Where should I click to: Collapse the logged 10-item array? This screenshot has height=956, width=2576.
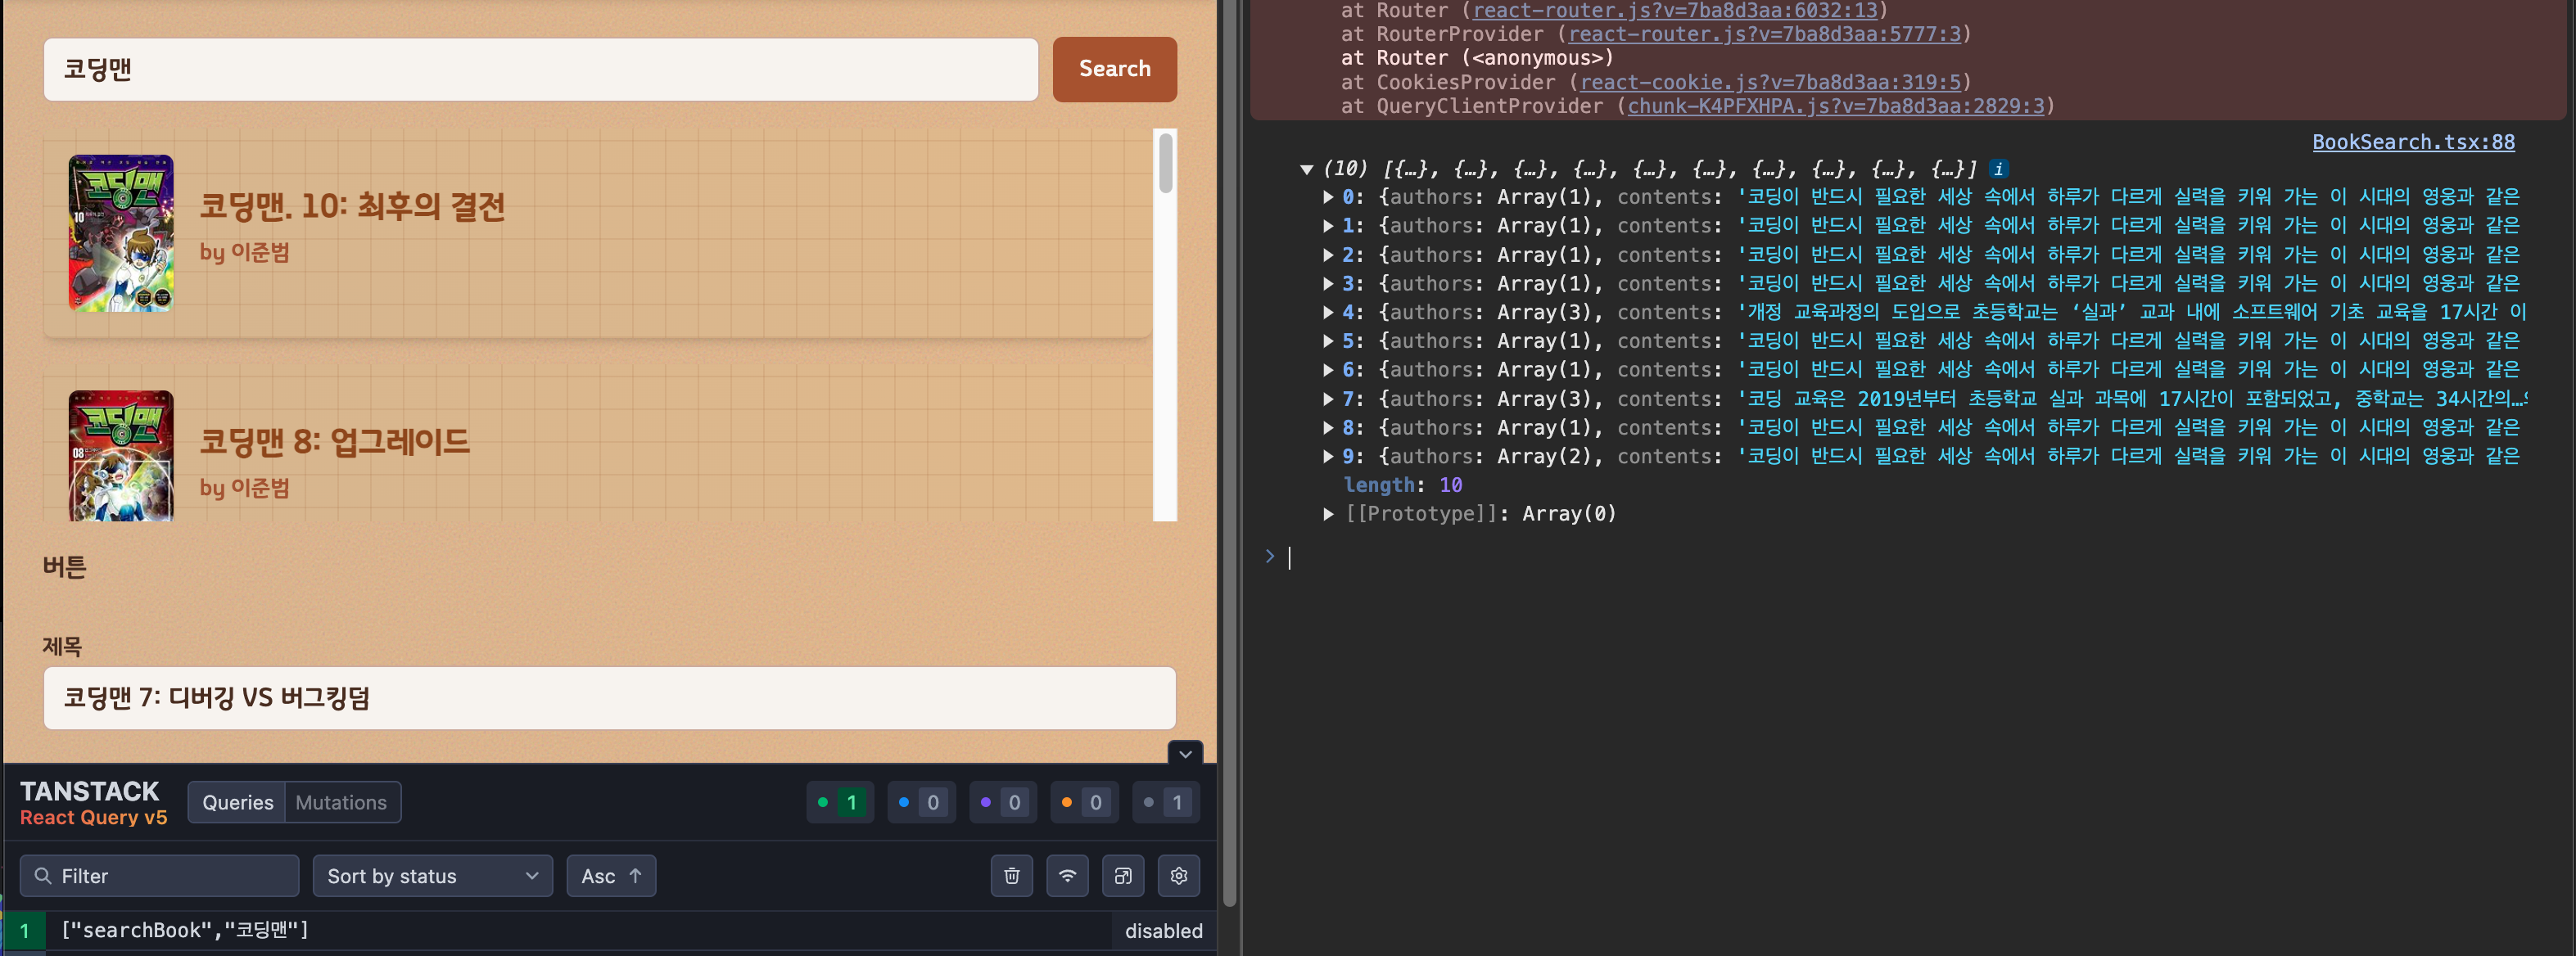(1306, 169)
